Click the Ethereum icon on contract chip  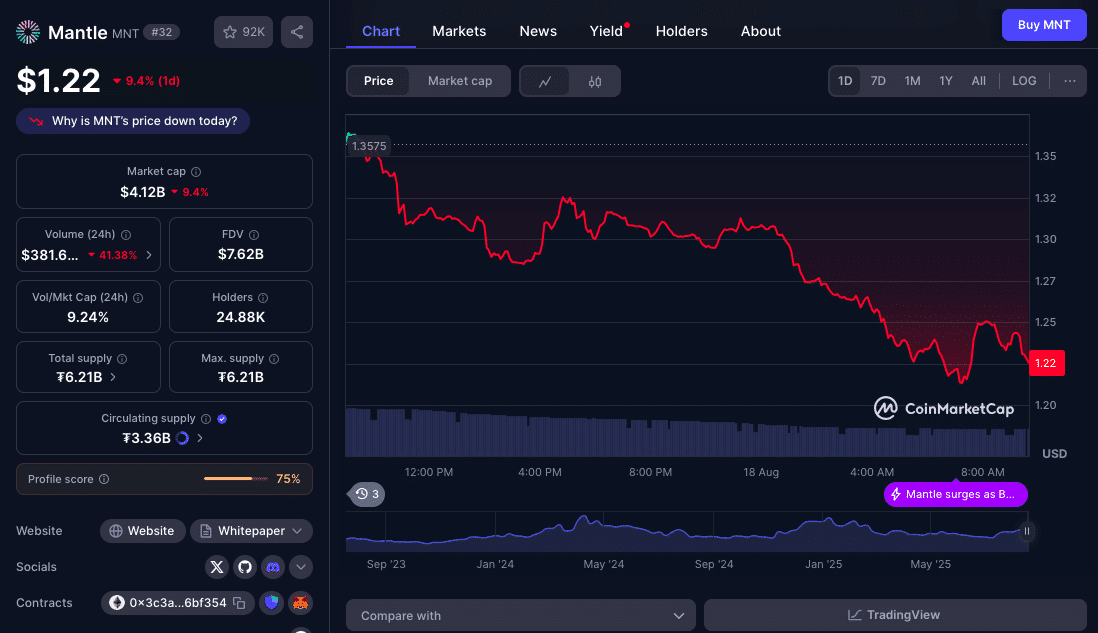tap(117, 603)
